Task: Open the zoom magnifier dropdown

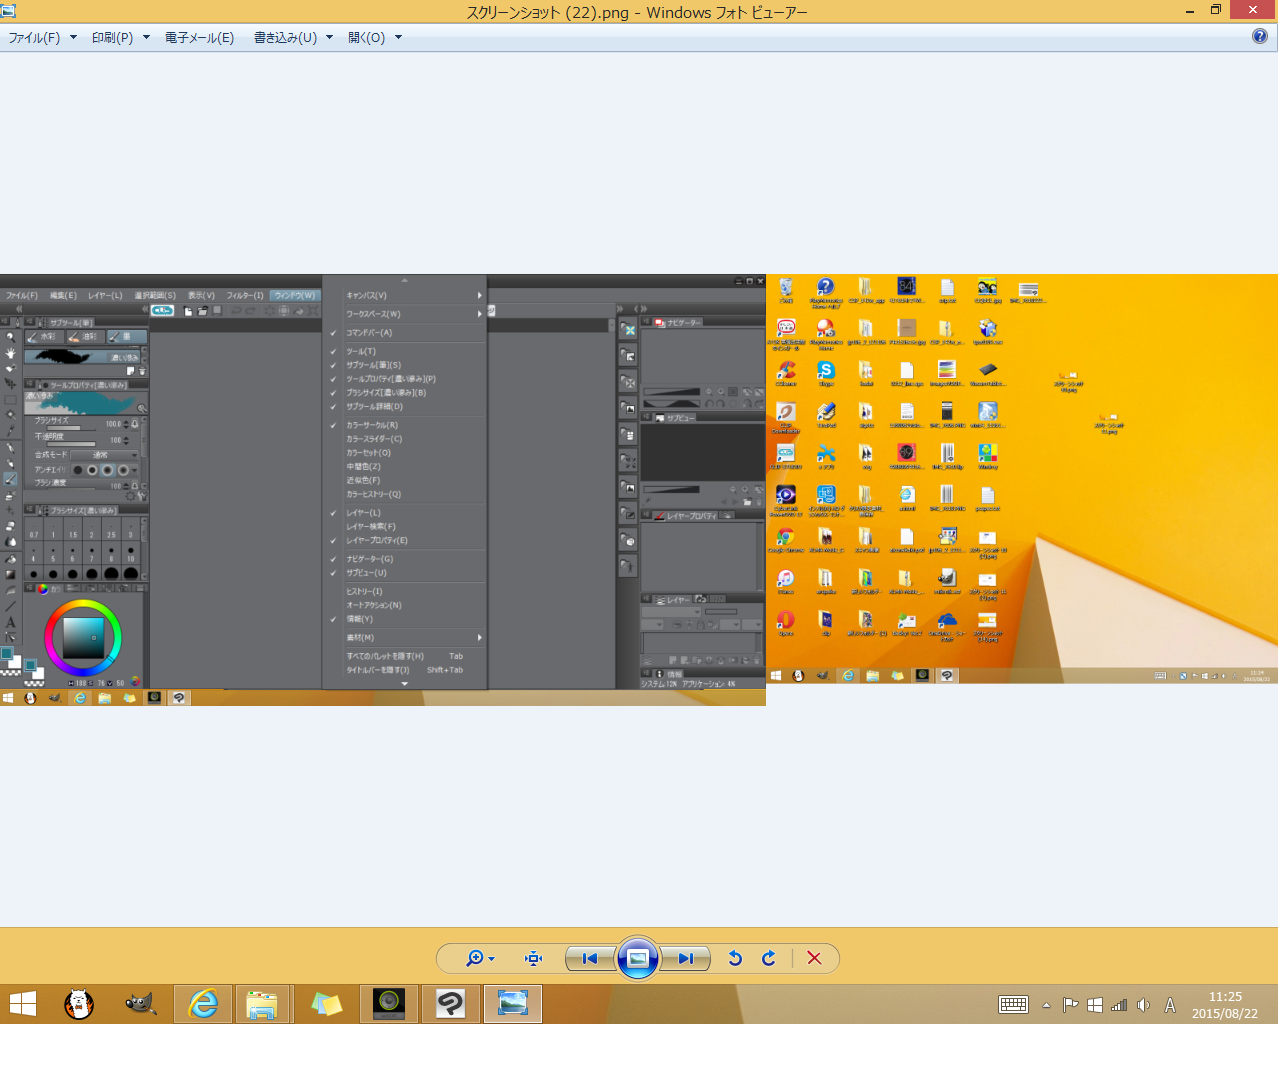Action: pyautogui.click(x=480, y=958)
